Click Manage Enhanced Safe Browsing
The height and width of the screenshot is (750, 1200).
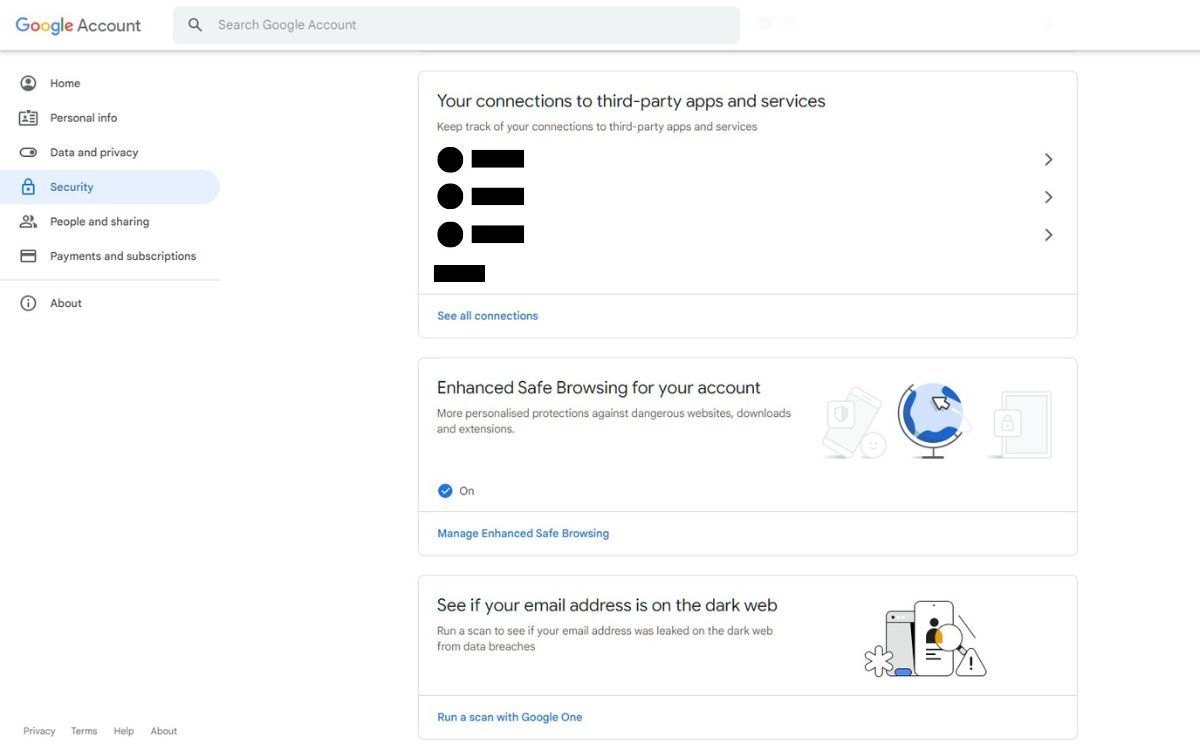[522, 533]
